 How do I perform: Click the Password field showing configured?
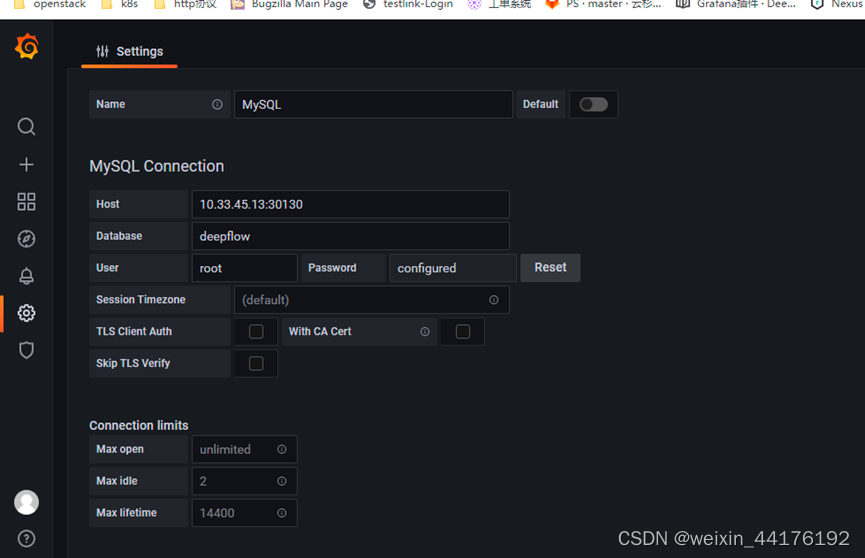(x=453, y=268)
